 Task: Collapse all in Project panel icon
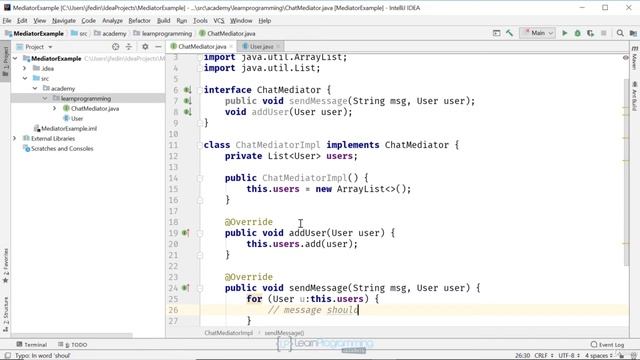129,47
